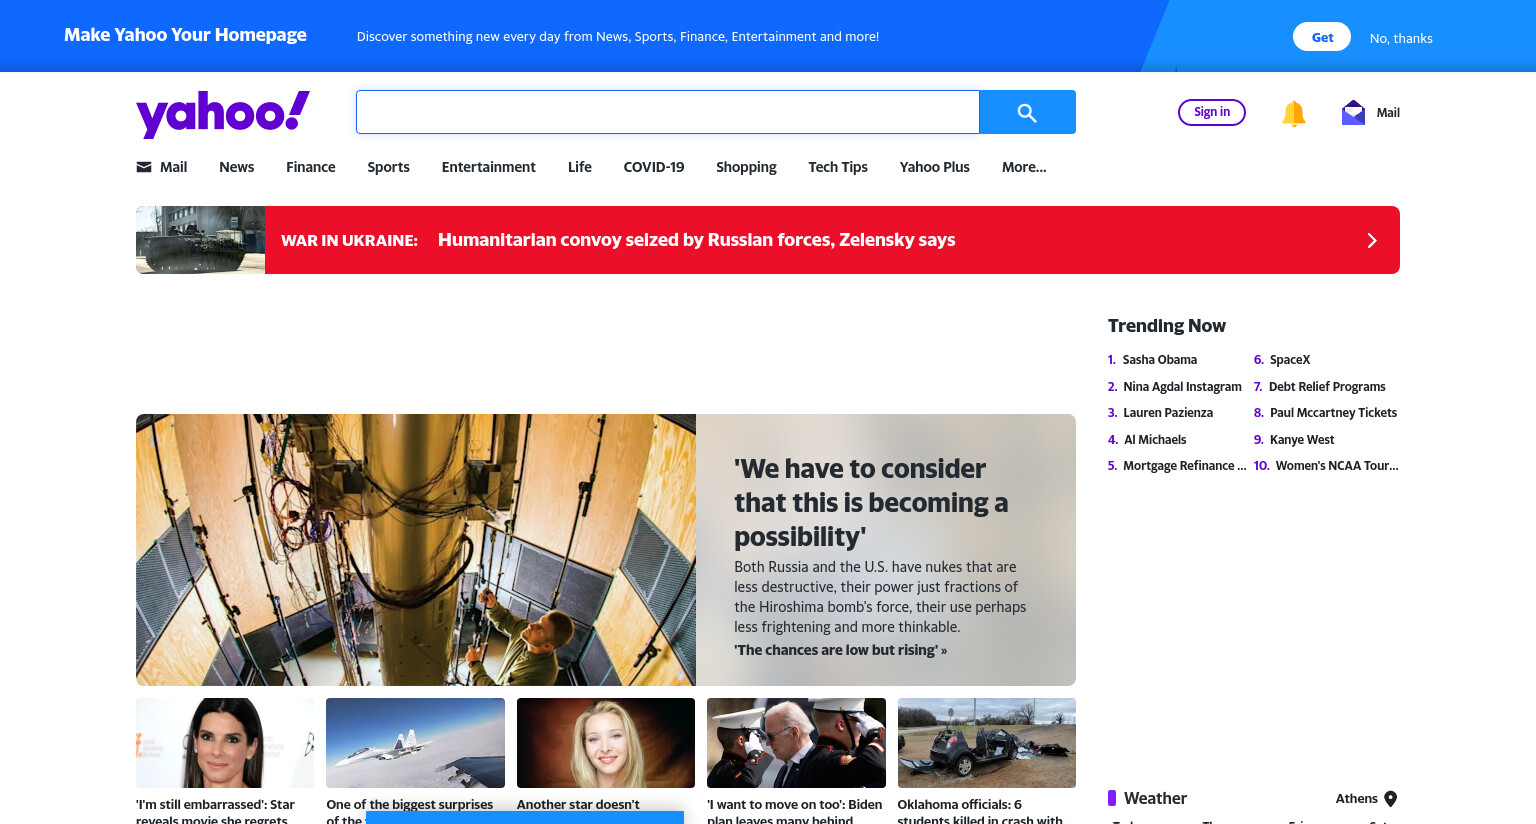The width and height of the screenshot is (1536, 824).
Task: Expand the Ukraine banner chevron arrow
Action: pos(1372,240)
